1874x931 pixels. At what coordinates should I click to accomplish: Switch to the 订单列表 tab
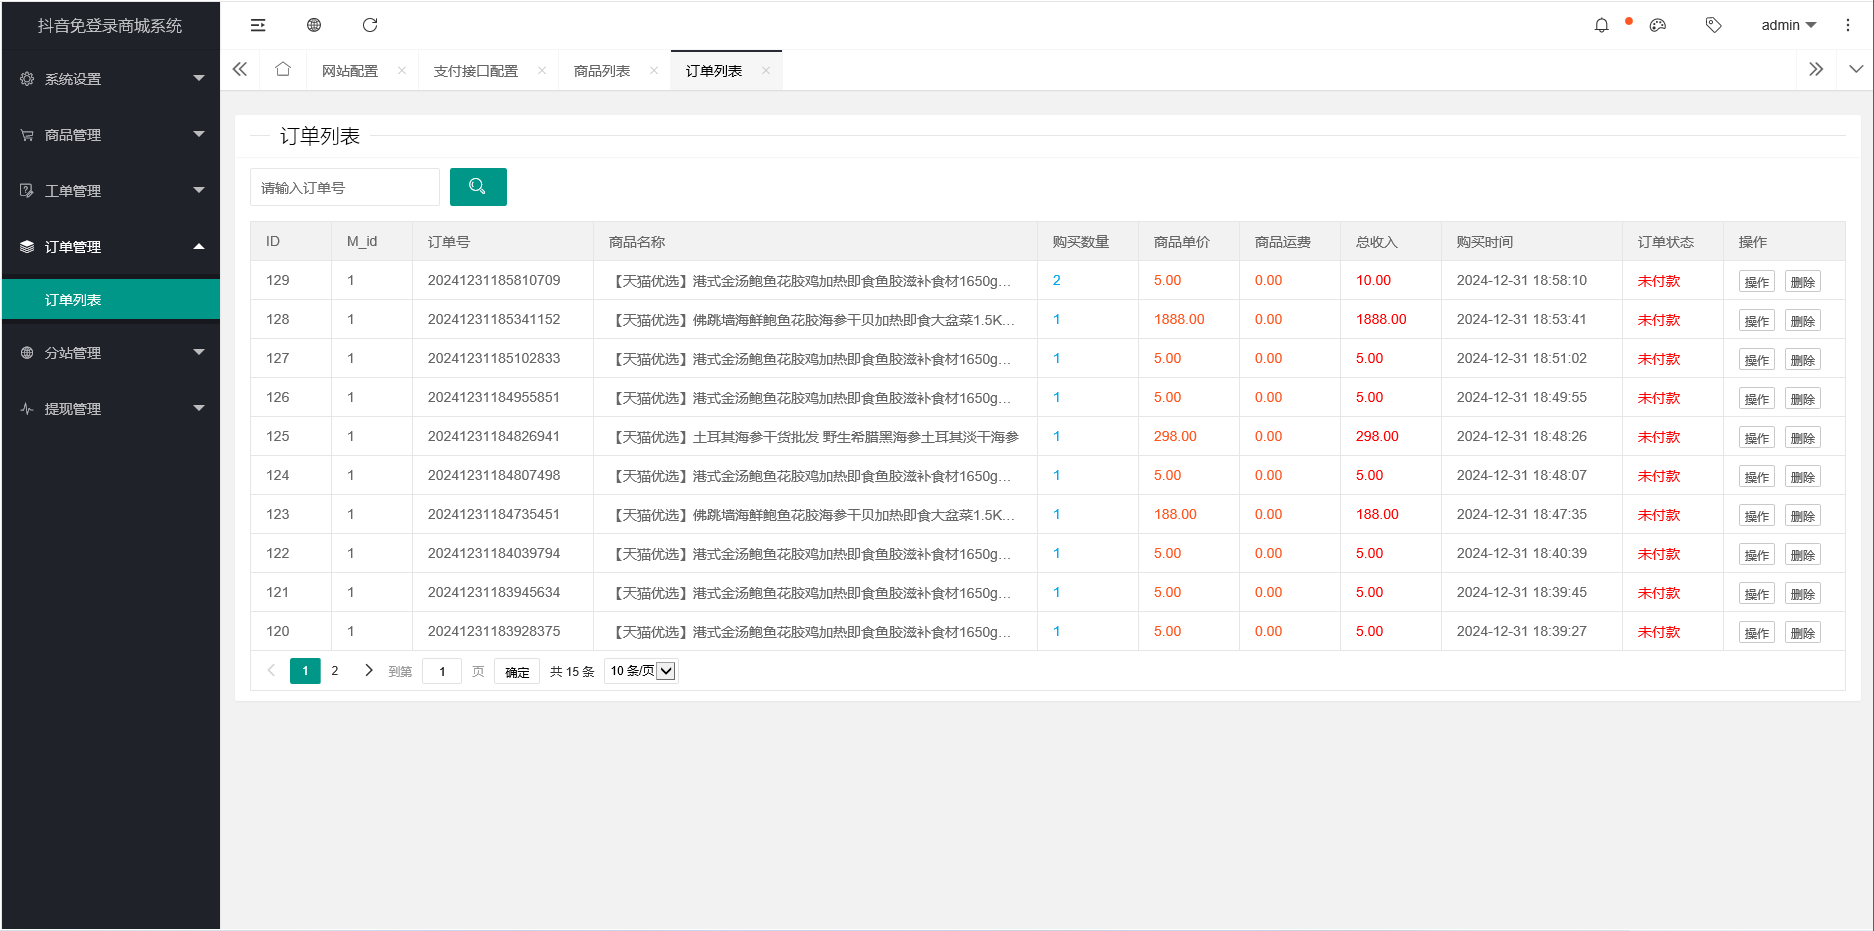[x=714, y=71]
